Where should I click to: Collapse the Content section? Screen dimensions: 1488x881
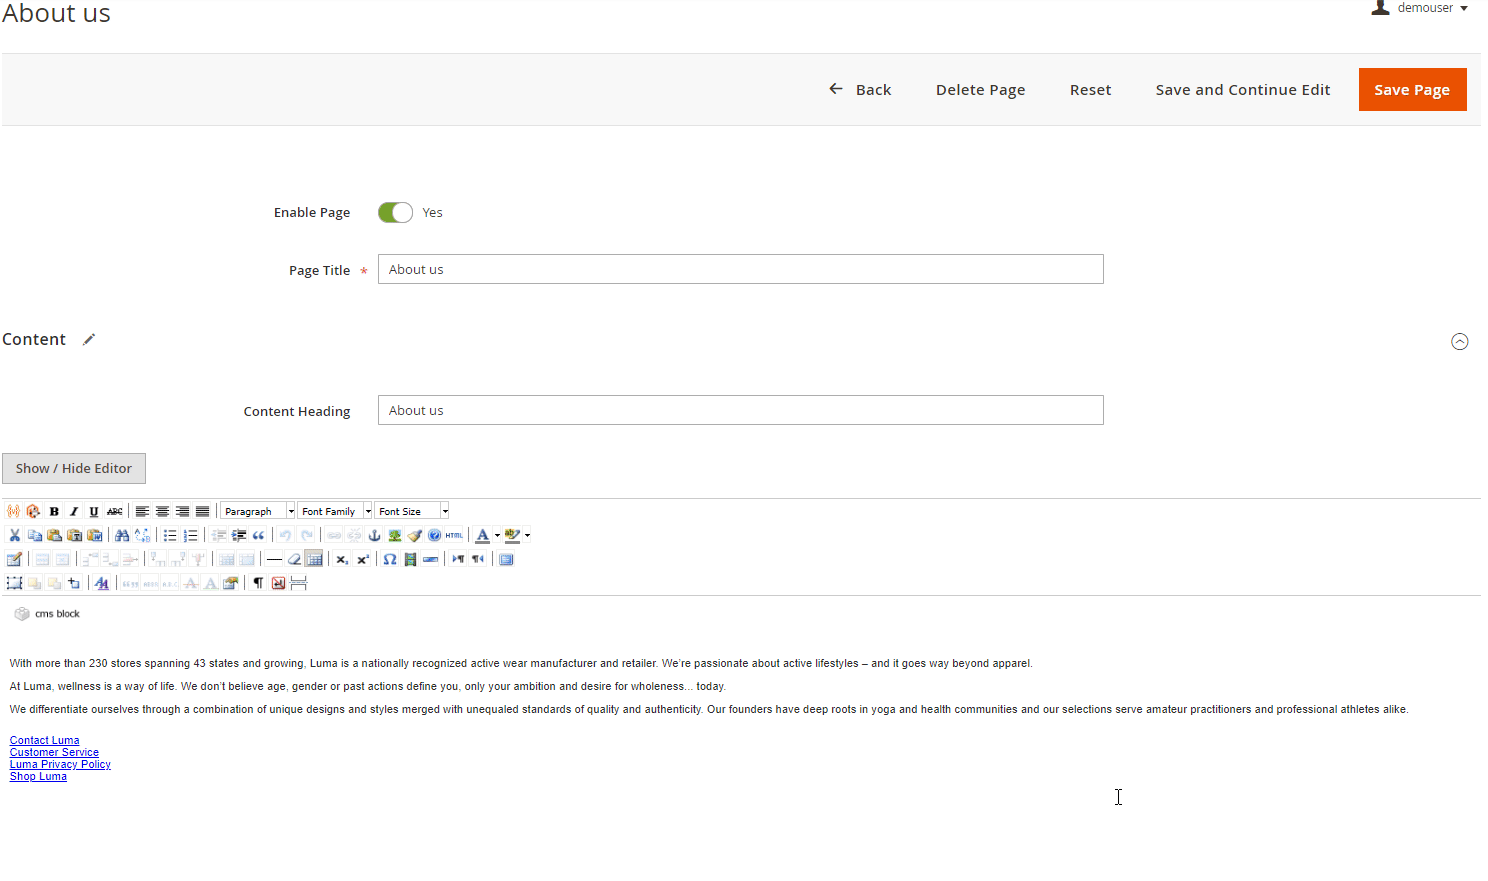(x=1460, y=341)
